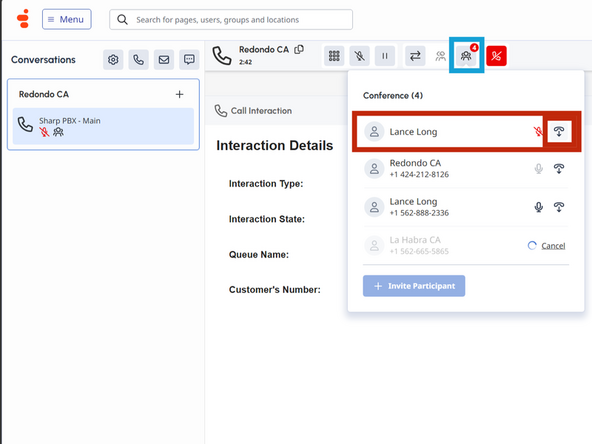Mute Lance Long +1 562-888-2336 microphone

539,207
